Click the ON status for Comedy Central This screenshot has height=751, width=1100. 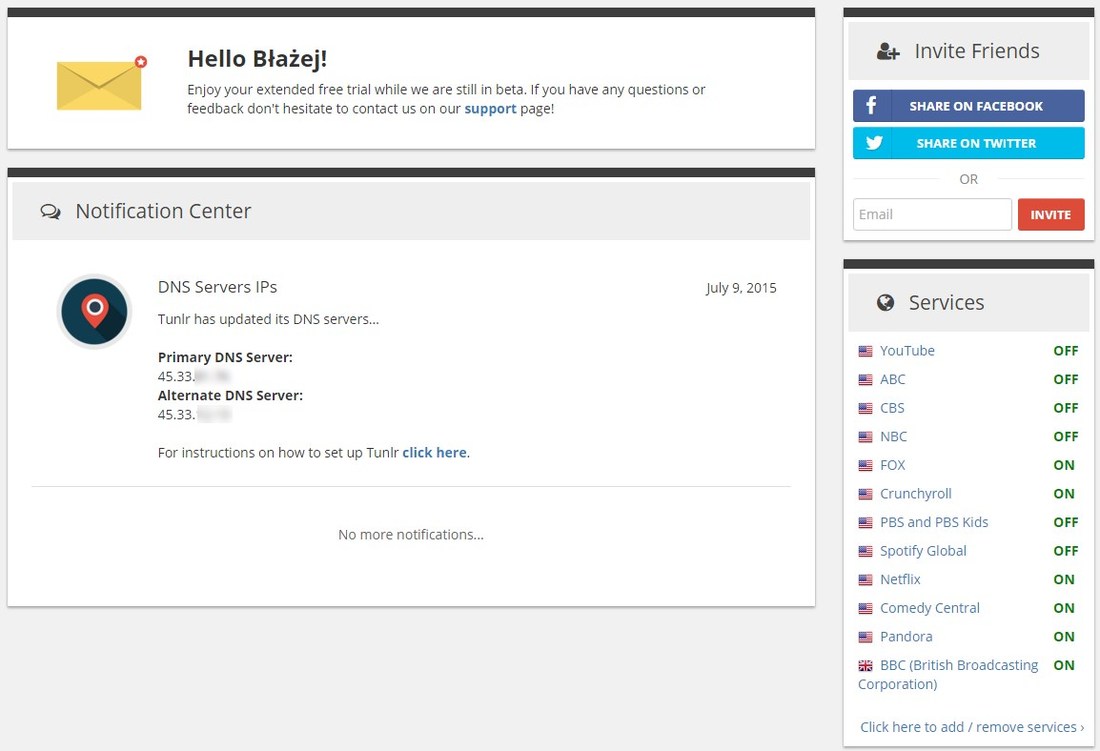1064,608
